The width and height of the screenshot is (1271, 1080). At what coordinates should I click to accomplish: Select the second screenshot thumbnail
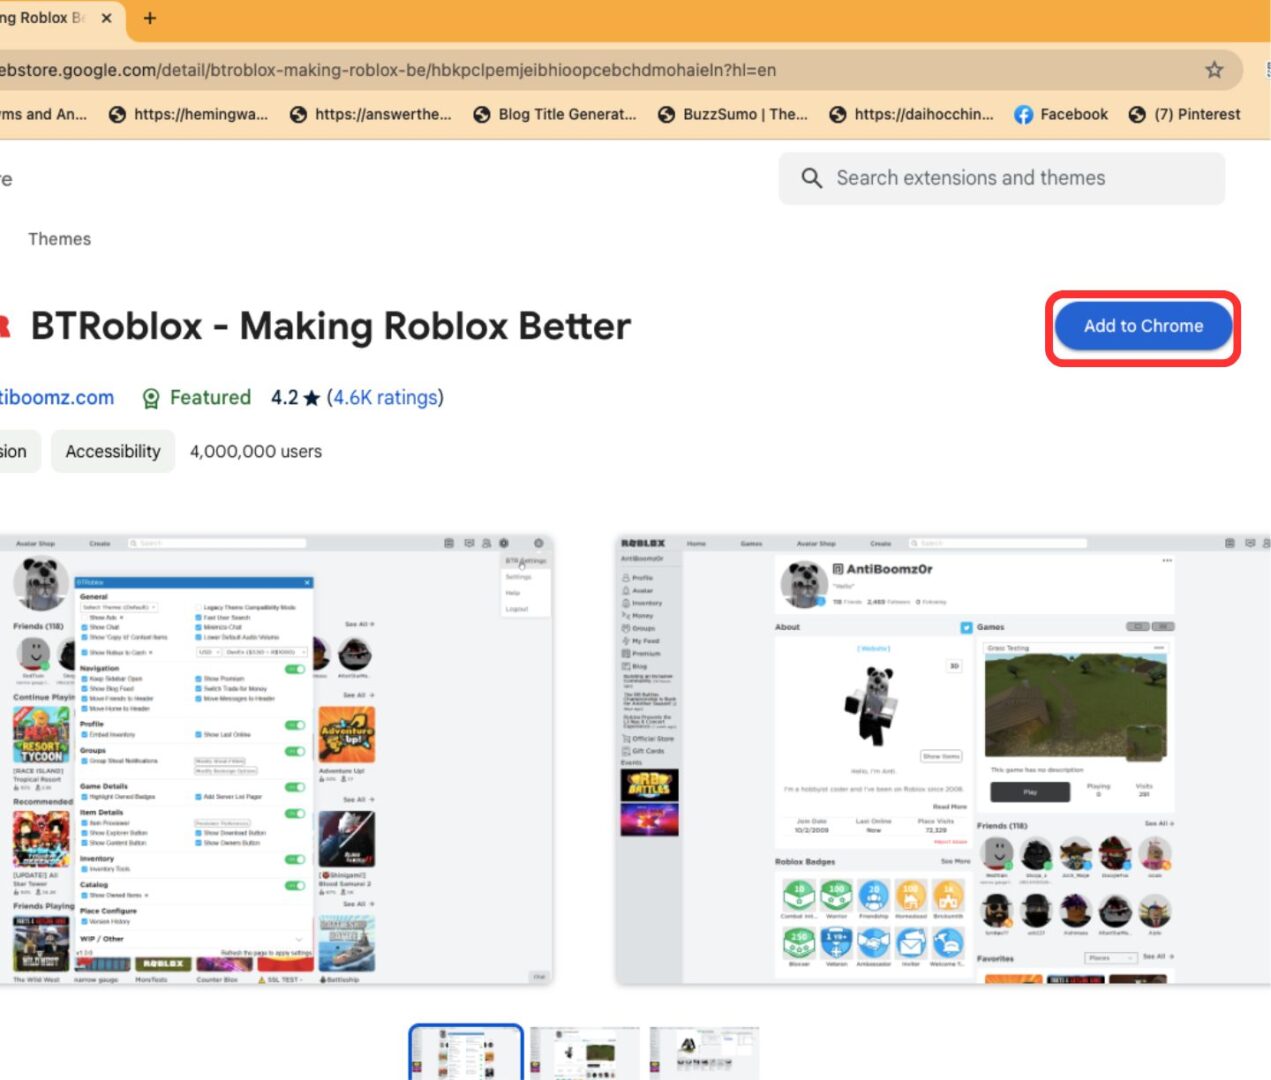[x=585, y=1051]
